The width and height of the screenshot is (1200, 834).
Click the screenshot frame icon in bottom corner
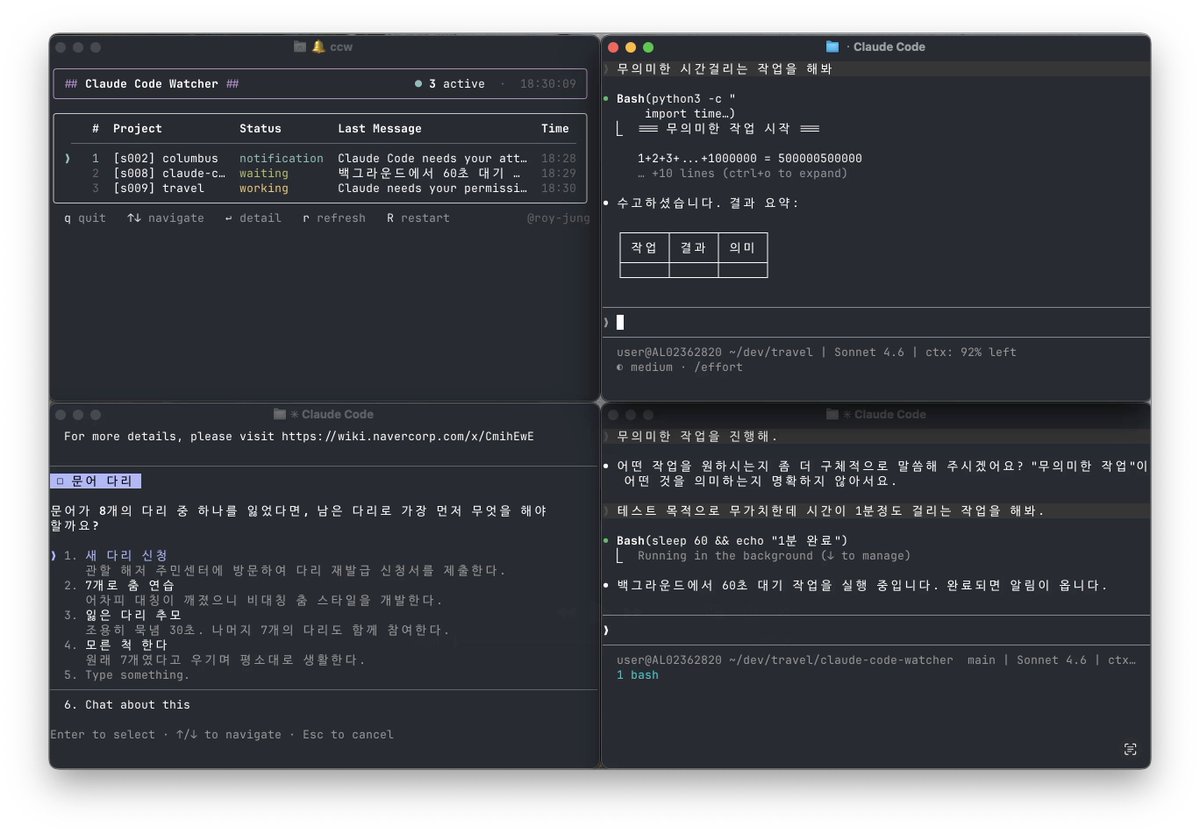[x=1130, y=749]
